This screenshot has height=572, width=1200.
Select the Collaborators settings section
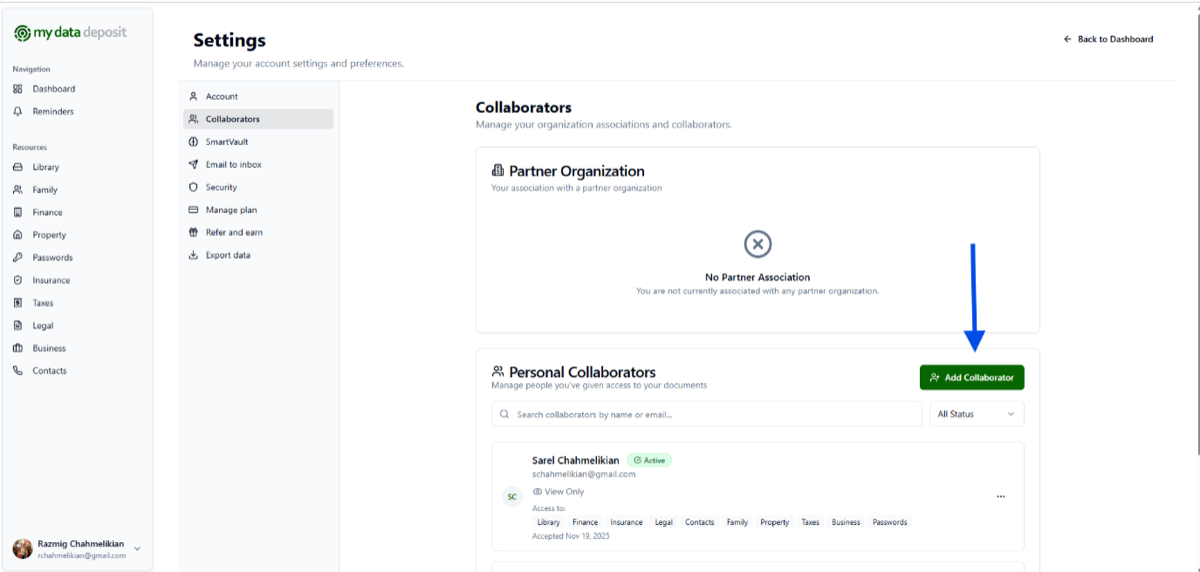(258, 119)
